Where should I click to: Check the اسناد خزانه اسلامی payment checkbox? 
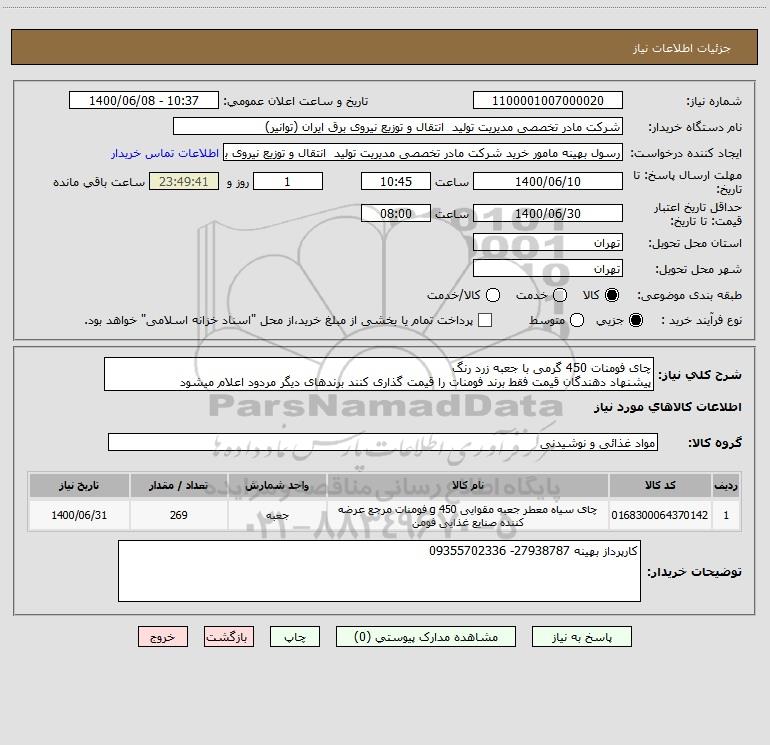click(485, 320)
